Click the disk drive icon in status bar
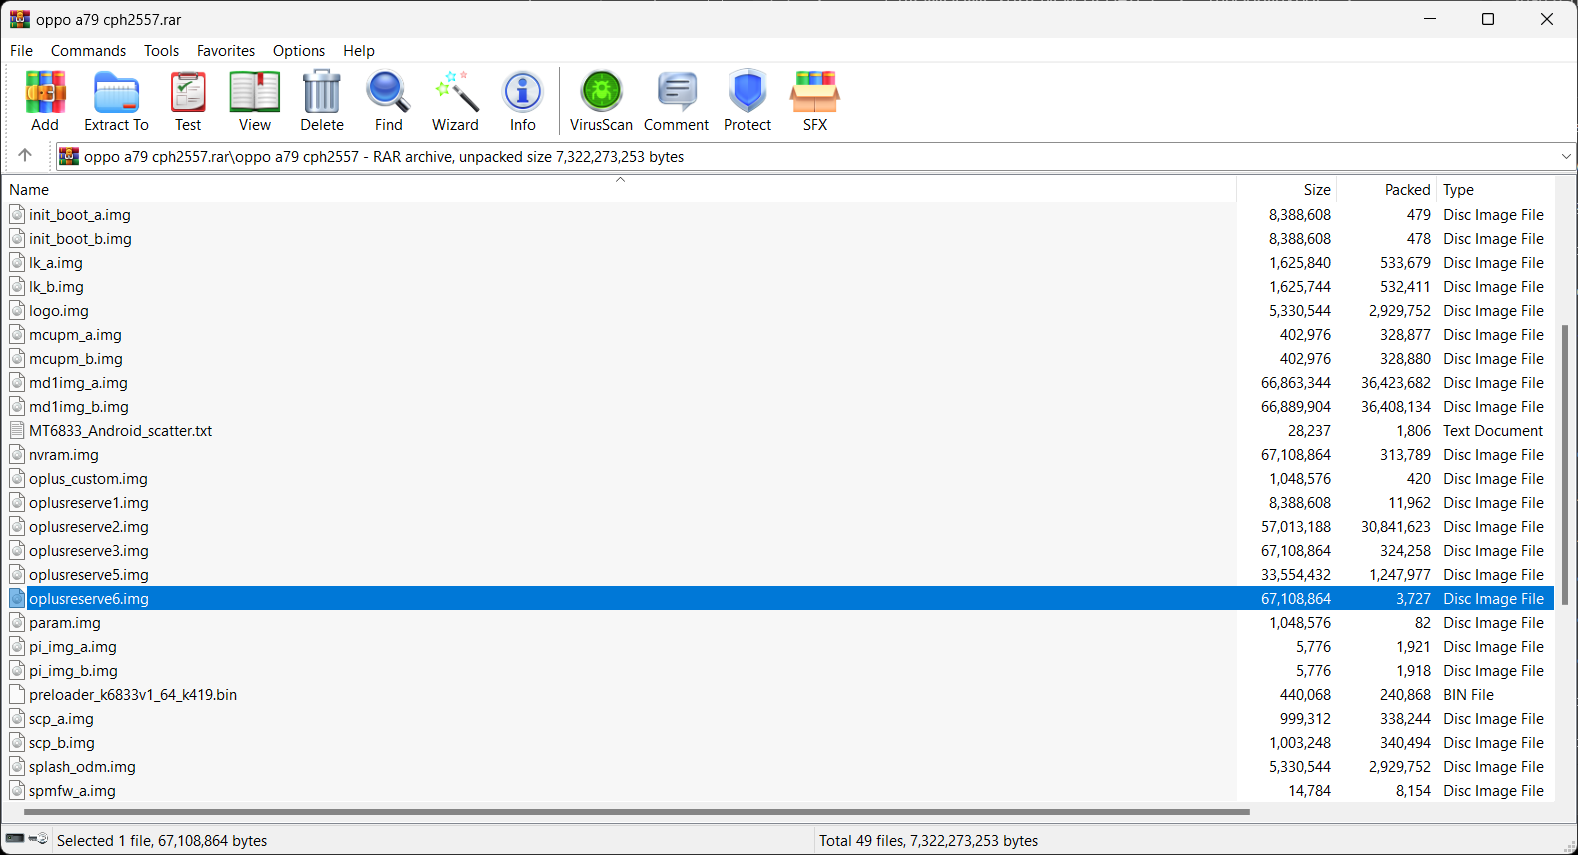This screenshot has height=855, width=1578. pos(15,838)
